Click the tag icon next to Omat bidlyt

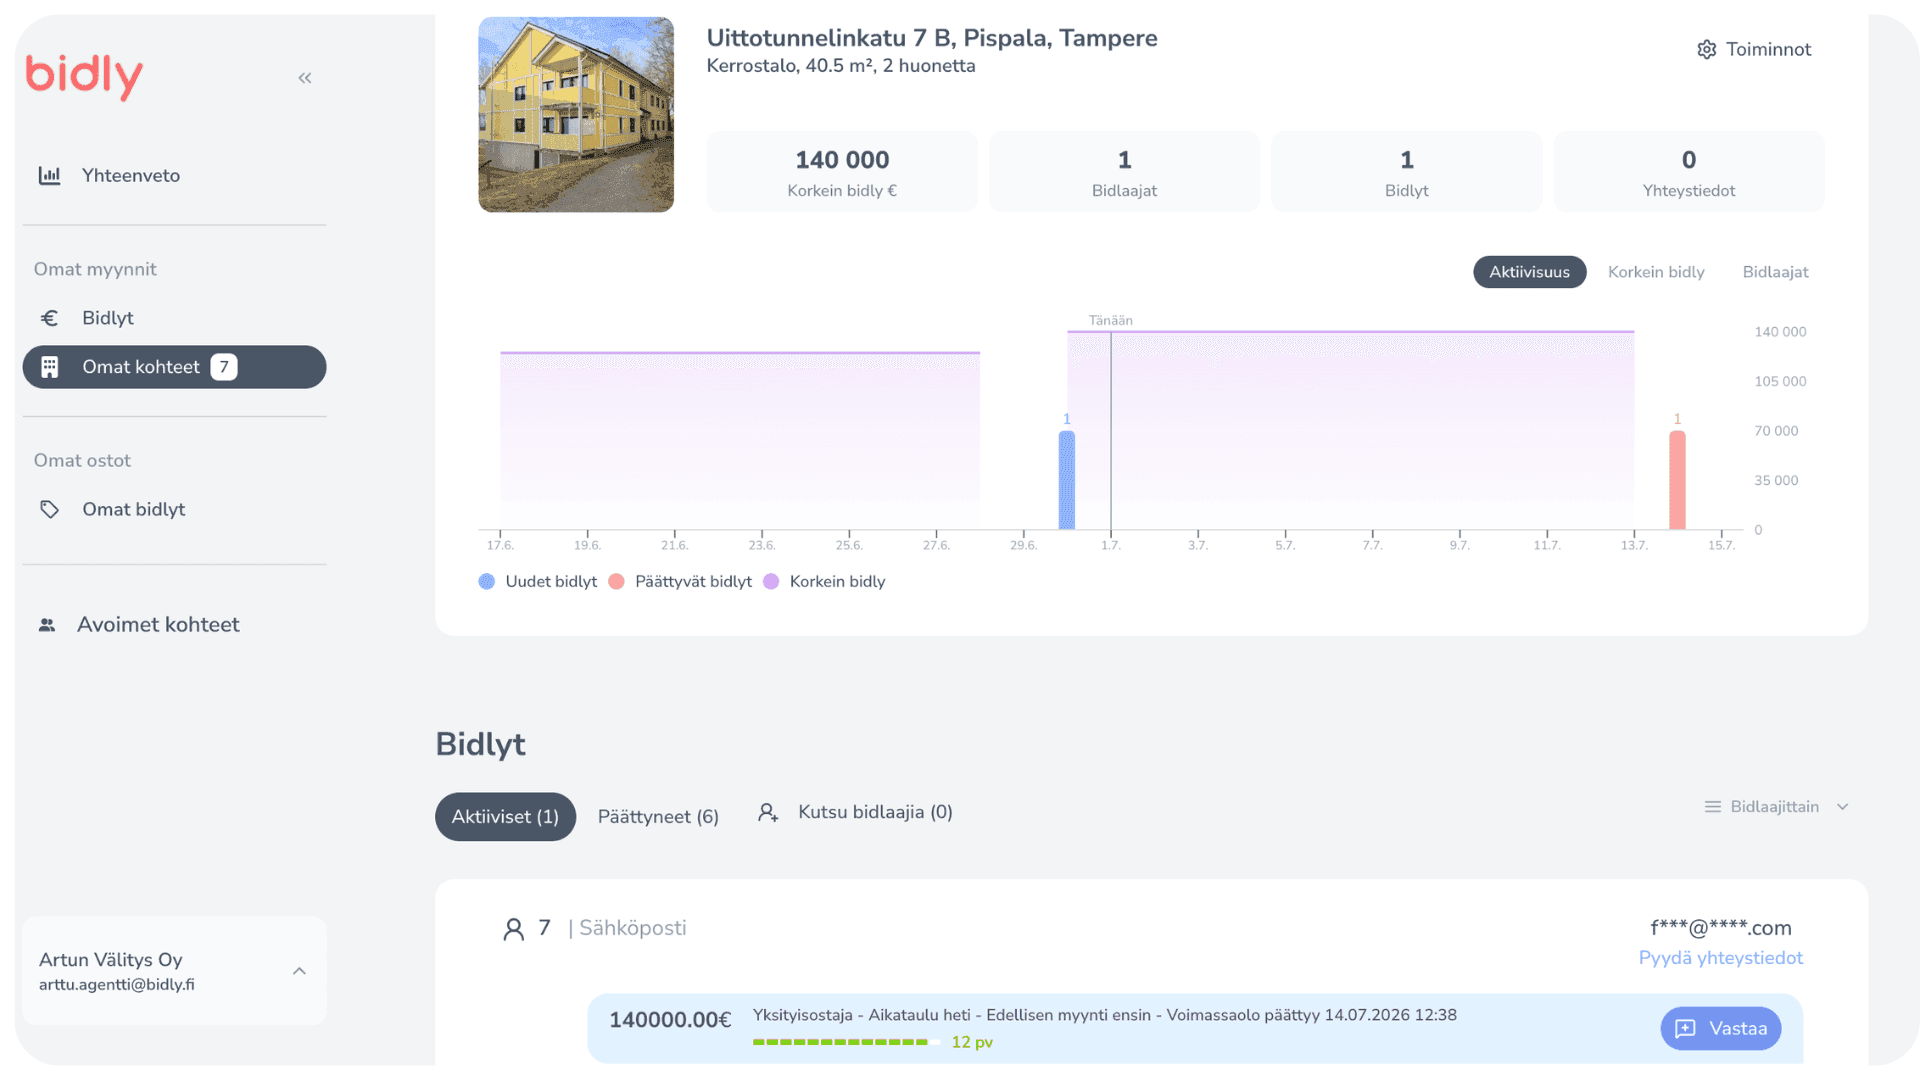[49, 509]
